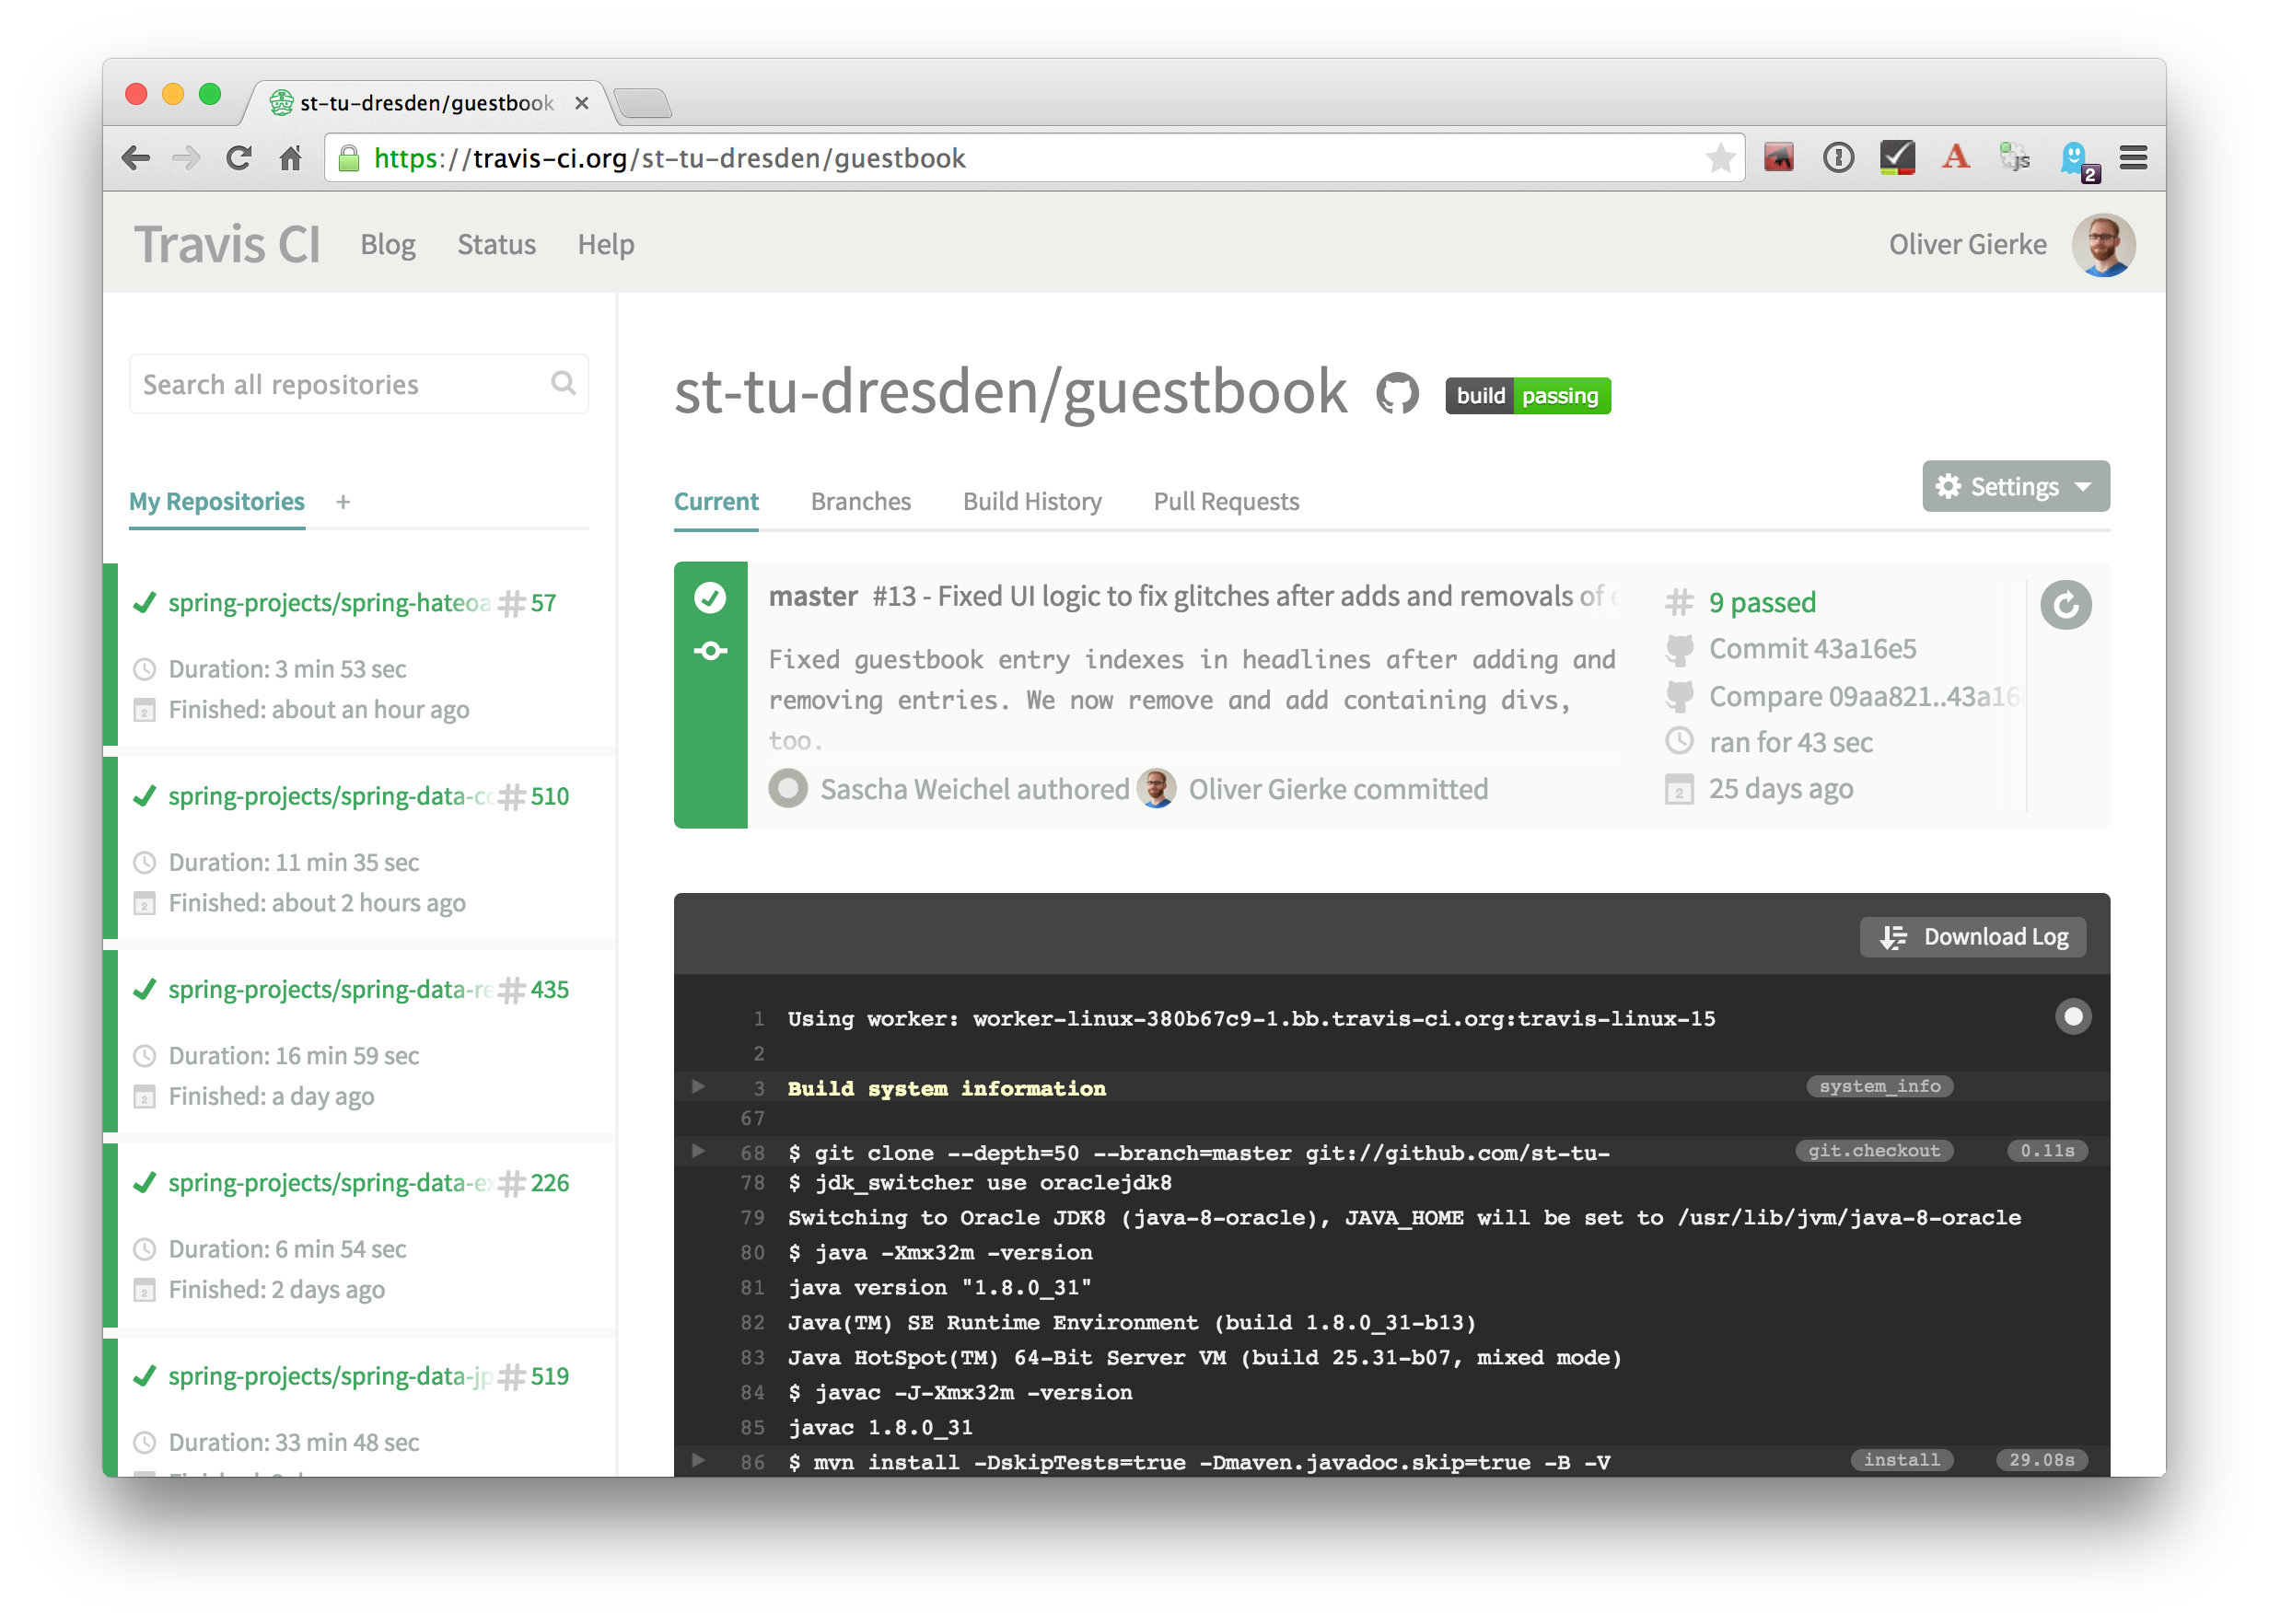Click the commit node icon under build status
This screenshot has width=2269, height=1624.
pos(710,651)
